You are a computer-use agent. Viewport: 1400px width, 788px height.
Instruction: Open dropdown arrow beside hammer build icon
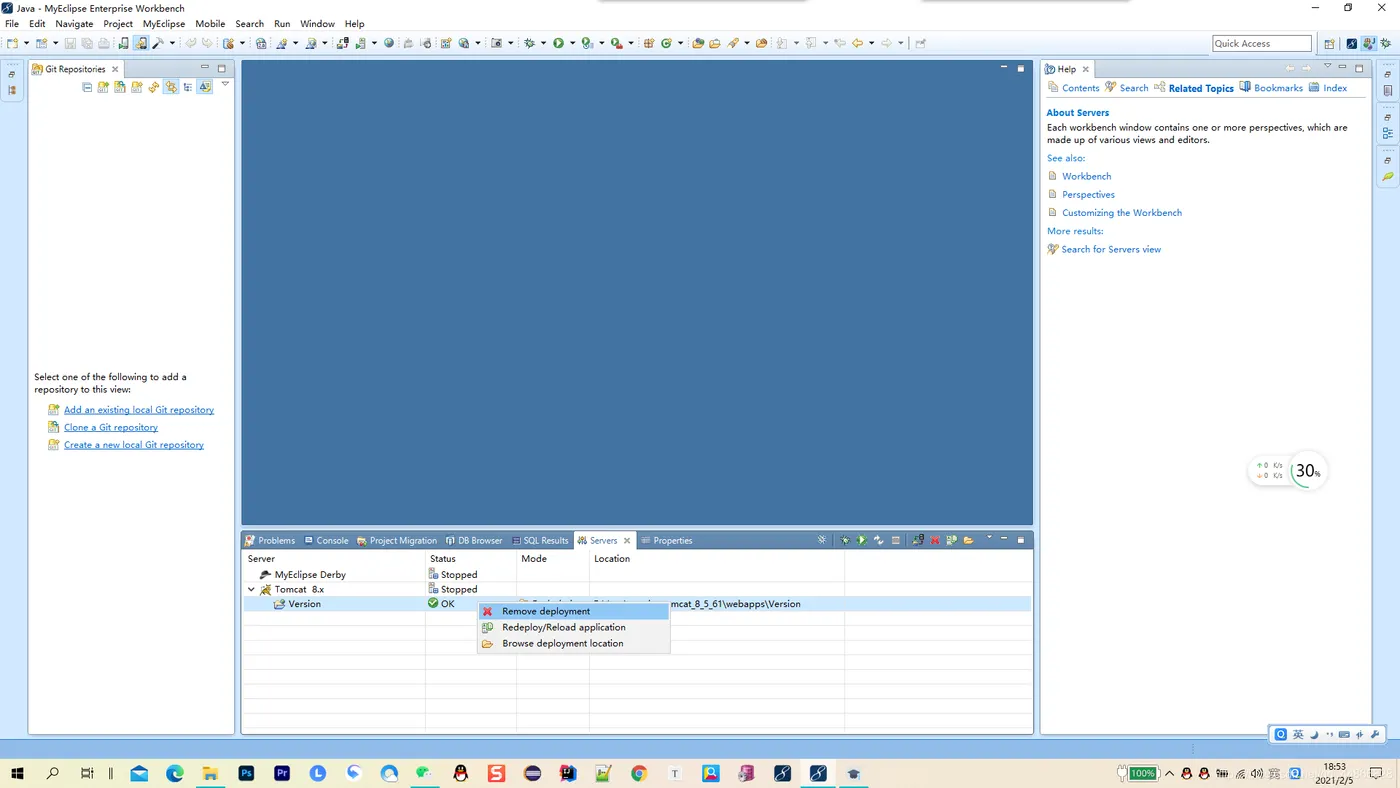(x=172, y=43)
